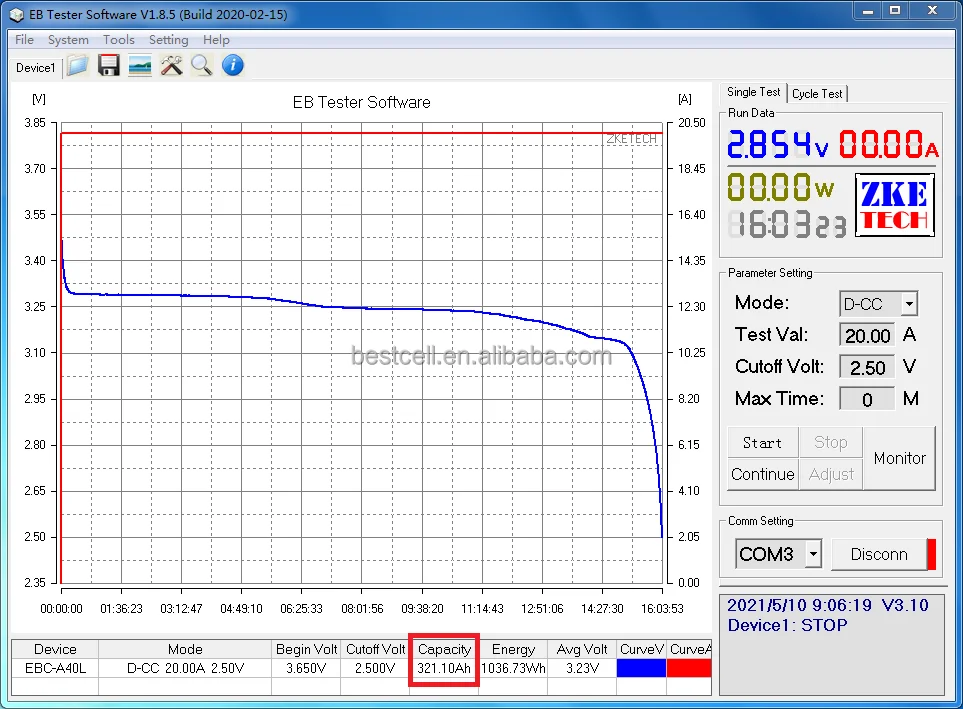963x709 pixels.
Task: Open the Tools menu
Action: 119,40
